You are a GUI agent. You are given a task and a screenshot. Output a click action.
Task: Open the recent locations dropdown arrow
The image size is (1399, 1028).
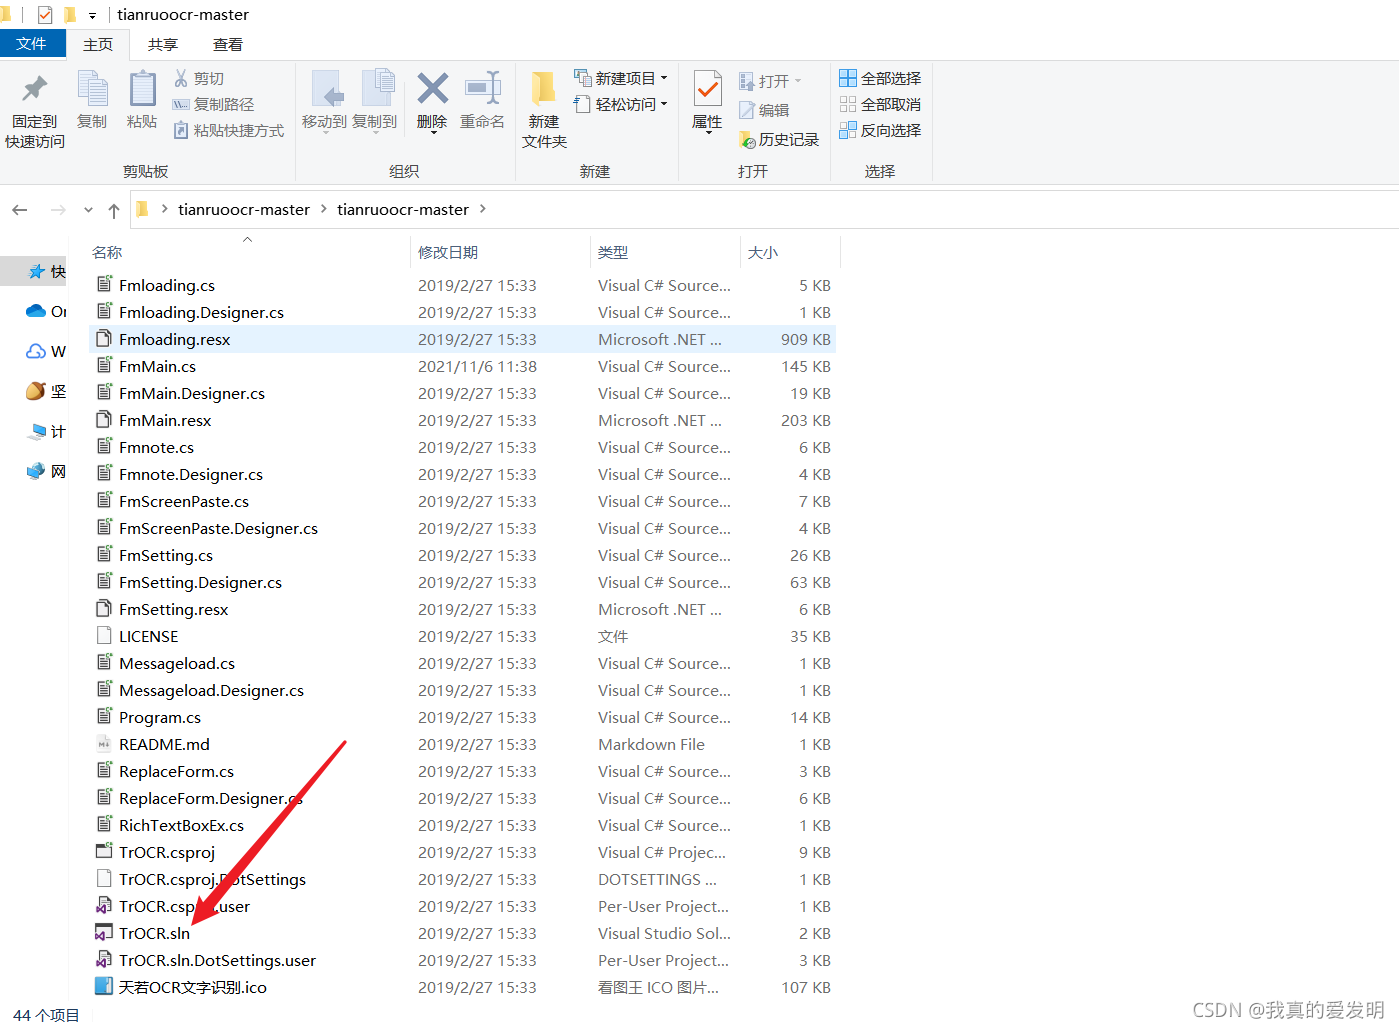[x=88, y=210]
